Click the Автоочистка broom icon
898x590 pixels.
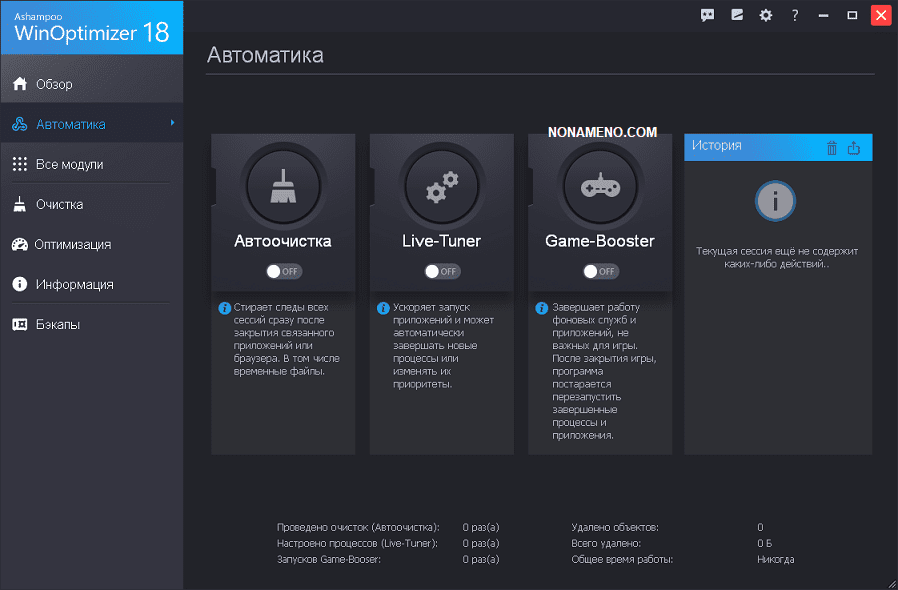coord(282,188)
